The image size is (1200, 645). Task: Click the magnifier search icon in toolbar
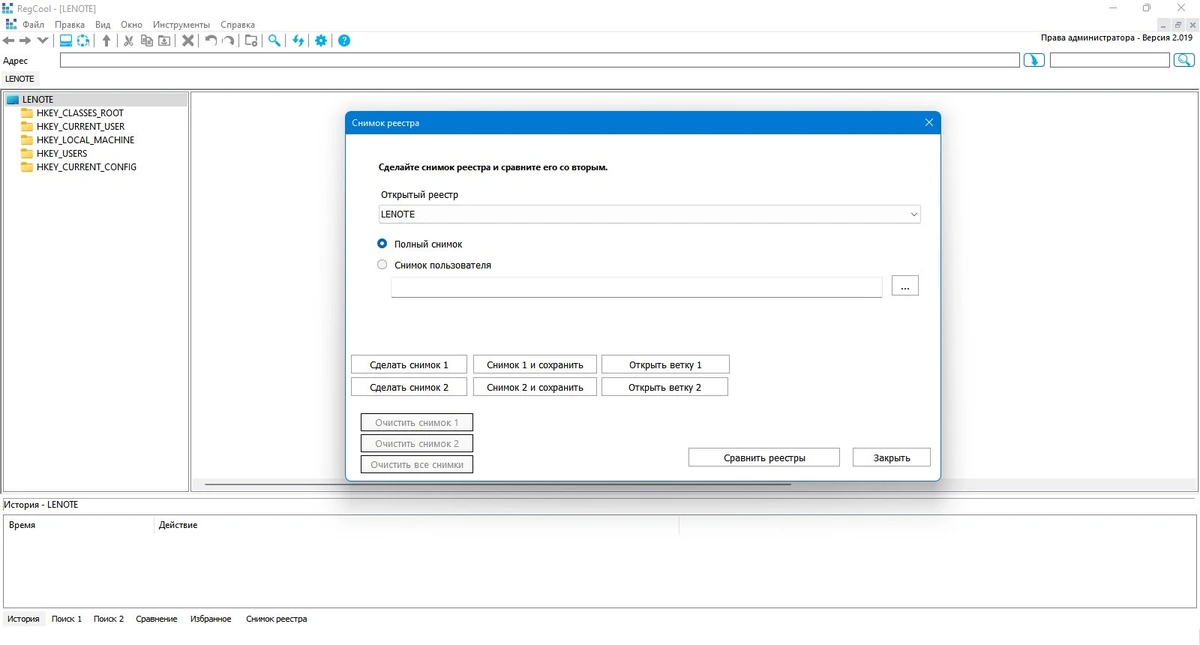[x=274, y=41]
